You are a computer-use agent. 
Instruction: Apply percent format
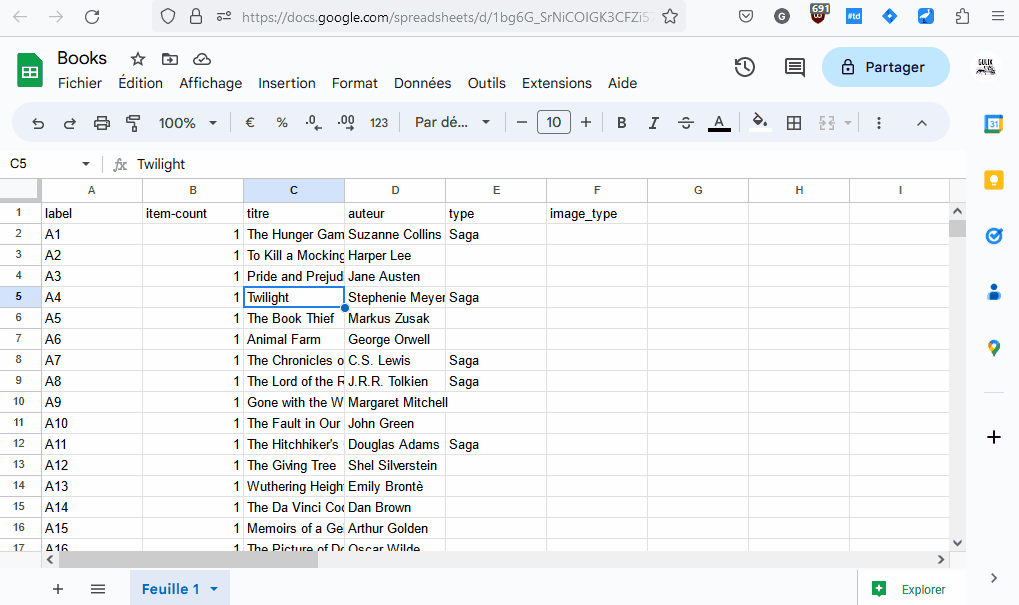281,123
